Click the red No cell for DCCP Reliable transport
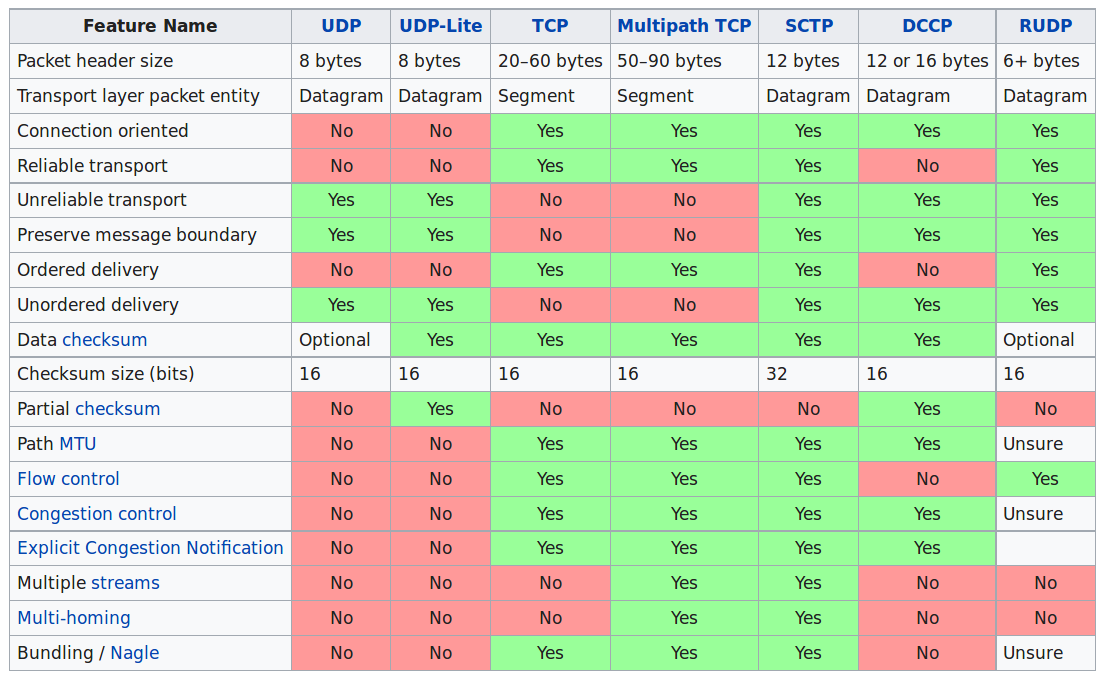Image resolution: width=1101 pixels, height=680 pixels. (x=927, y=166)
